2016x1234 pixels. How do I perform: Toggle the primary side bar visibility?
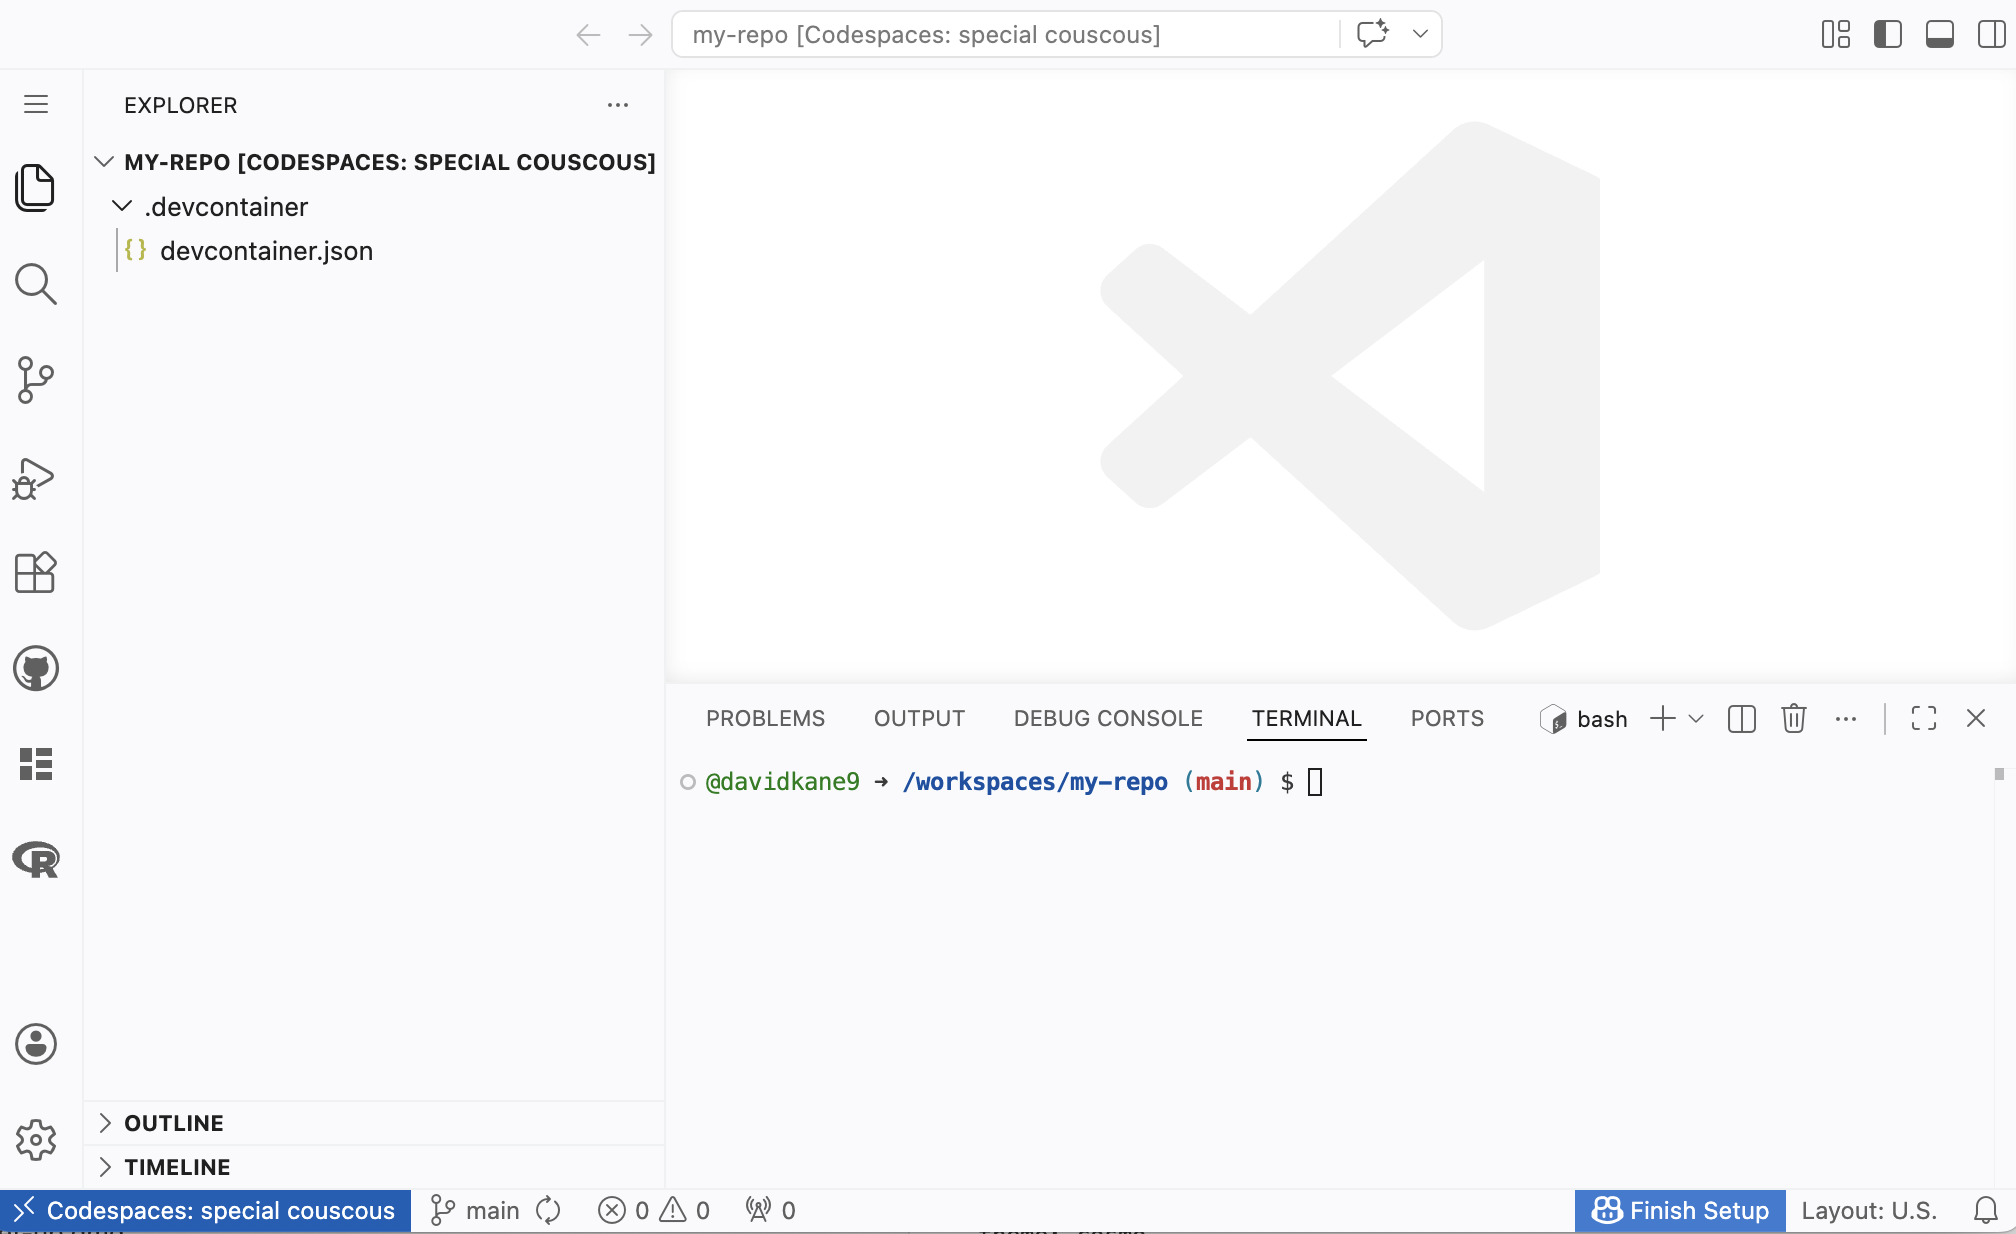1887,35
